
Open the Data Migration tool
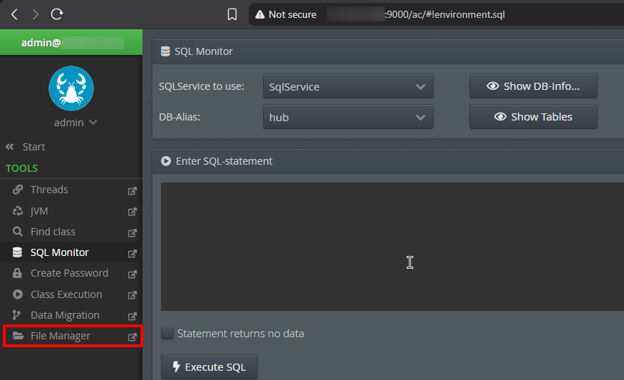pos(65,315)
